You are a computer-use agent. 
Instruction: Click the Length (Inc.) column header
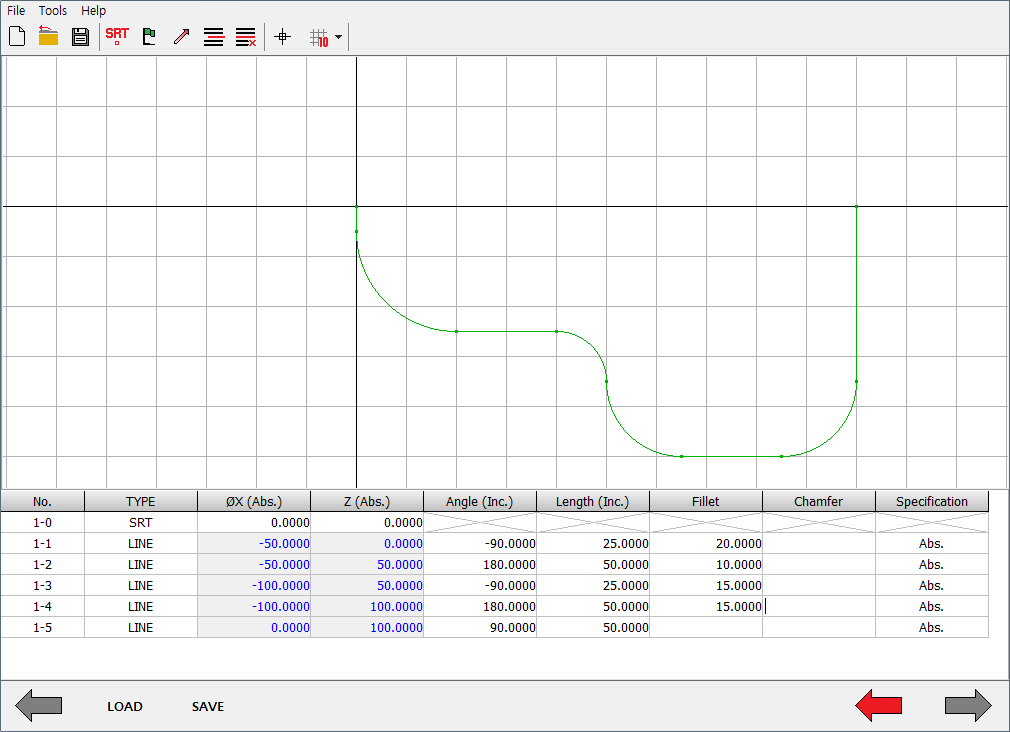click(x=593, y=501)
